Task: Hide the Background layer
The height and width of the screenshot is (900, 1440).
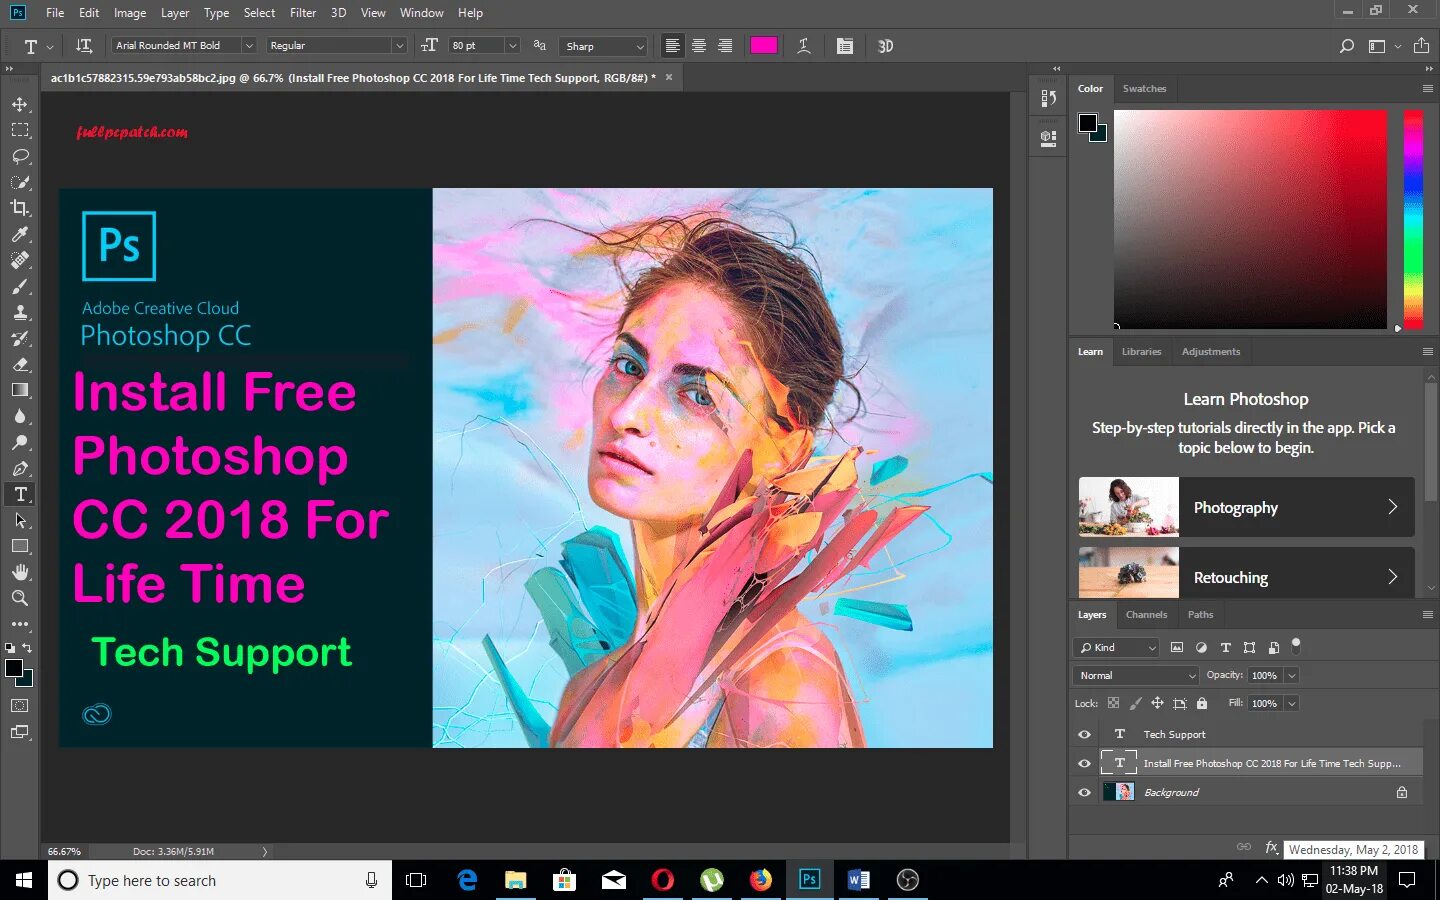Action: (x=1084, y=792)
